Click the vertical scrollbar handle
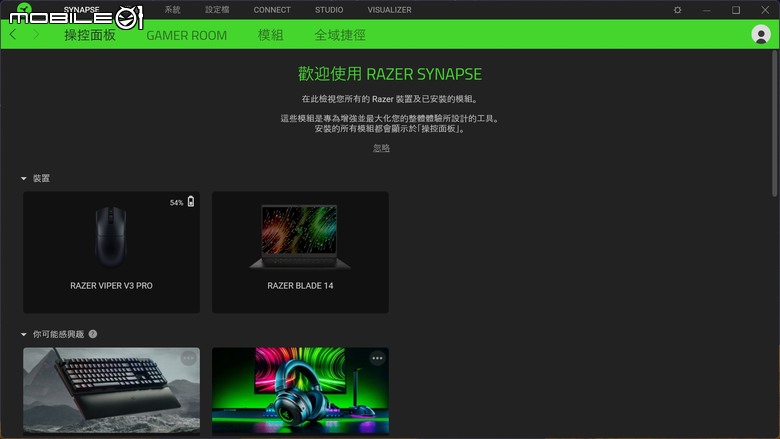Screen dimensions: 780x439 pyautogui.click(x=775, y=123)
